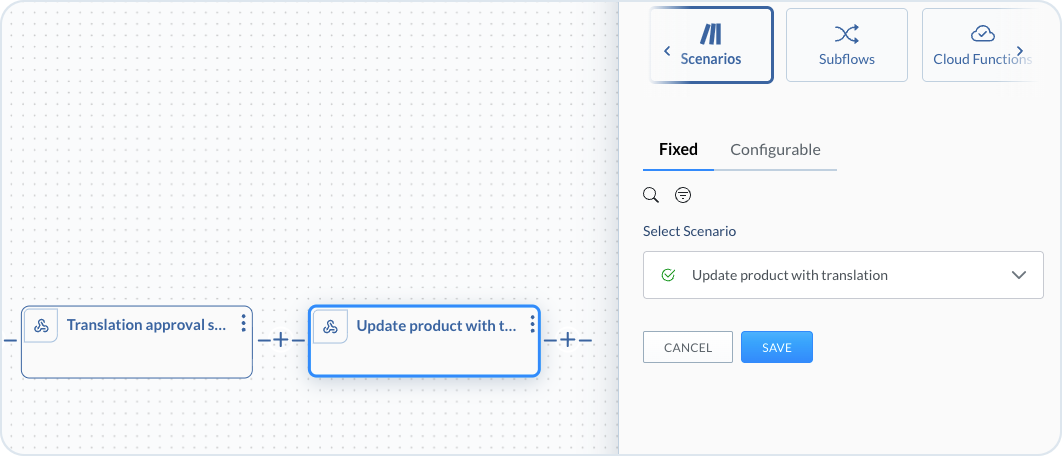
Task: Add a node after Update product node
Action: click(x=567, y=340)
